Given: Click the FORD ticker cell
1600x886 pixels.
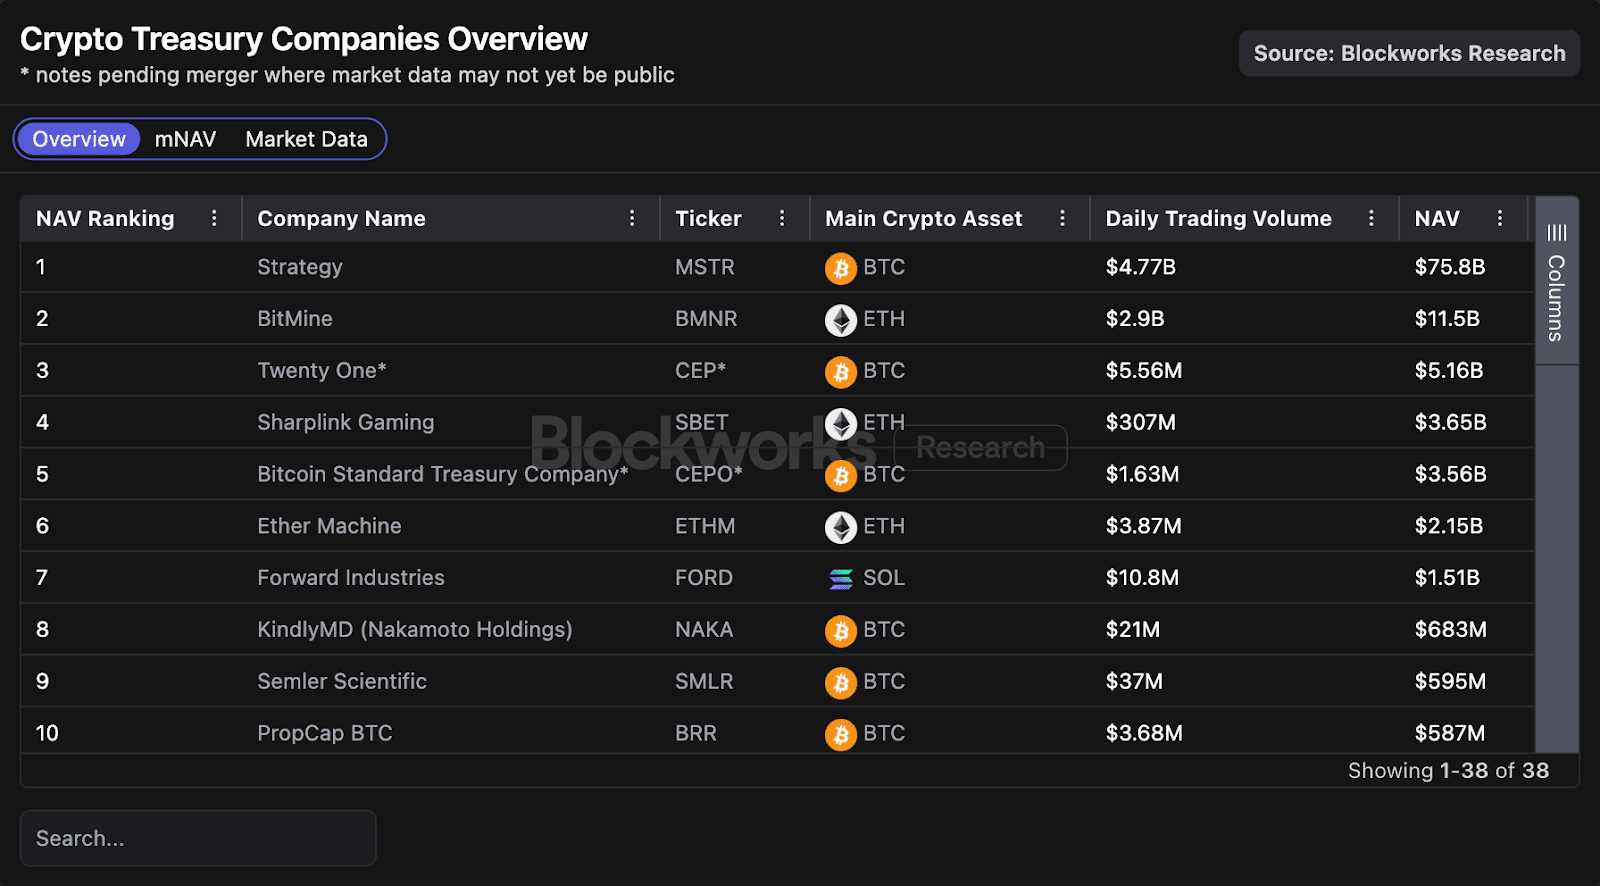Looking at the screenshot, I should [704, 578].
